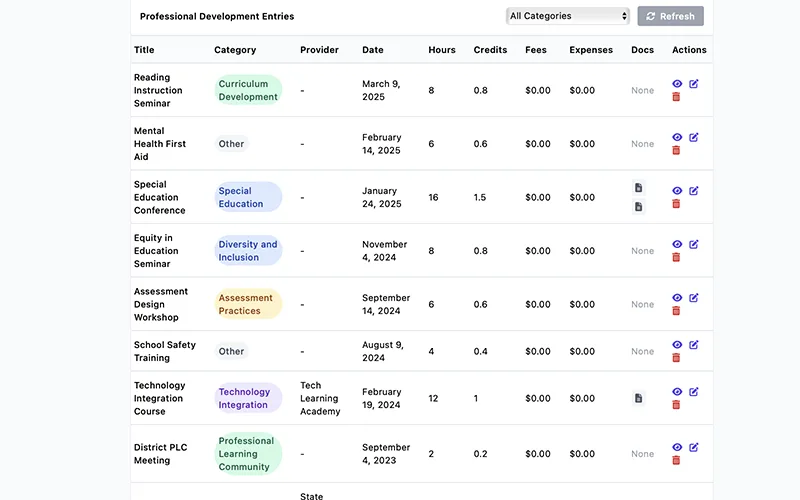Click the Title column header
The width and height of the screenshot is (800, 500).
(x=144, y=50)
